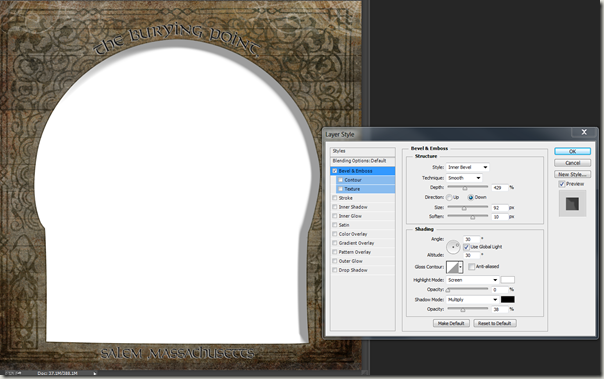Image resolution: width=604 pixels, height=379 pixels.
Task: Click the Altitude value field
Action: [472, 255]
